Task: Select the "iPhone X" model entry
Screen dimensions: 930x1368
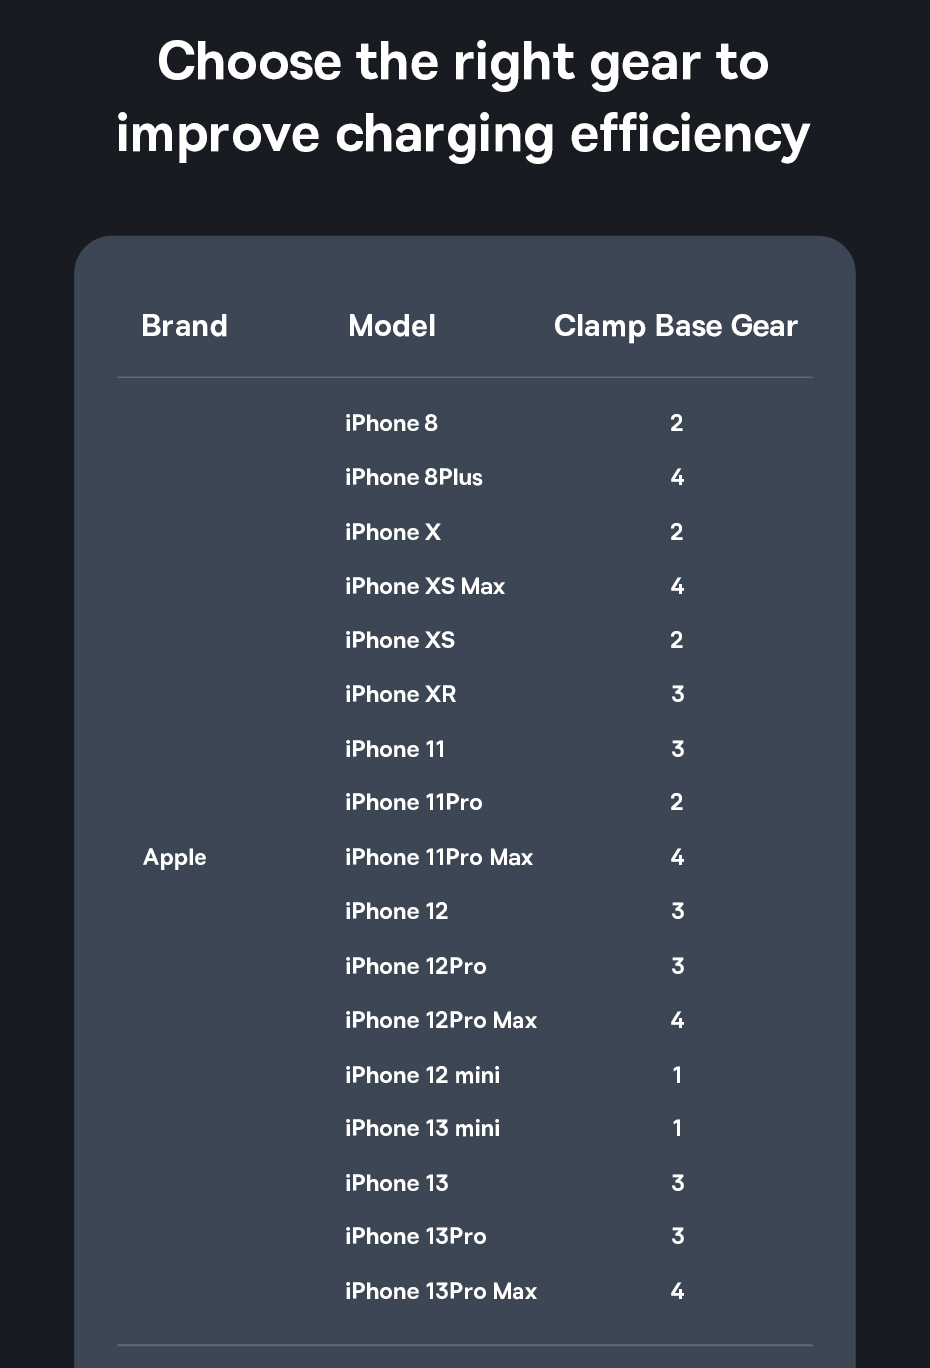Action: [392, 532]
